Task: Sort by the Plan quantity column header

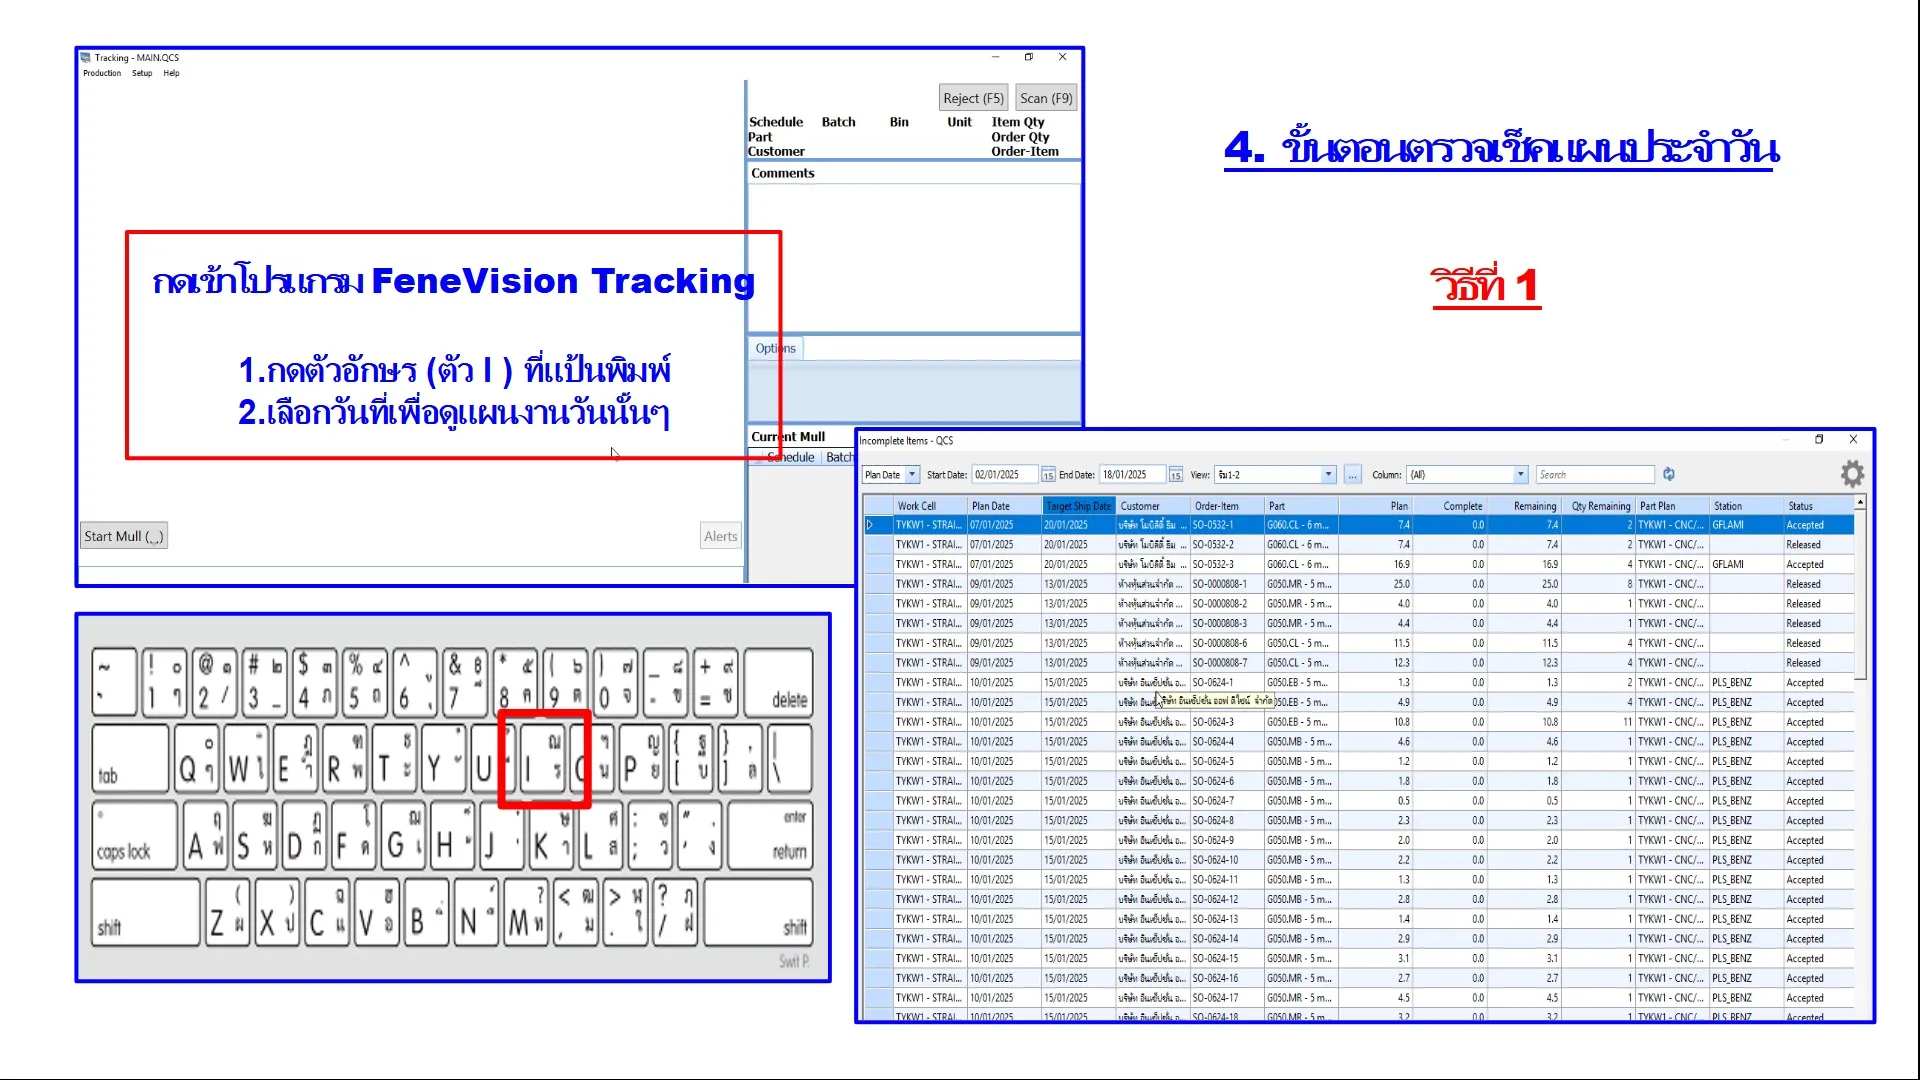Action: 1376,506
